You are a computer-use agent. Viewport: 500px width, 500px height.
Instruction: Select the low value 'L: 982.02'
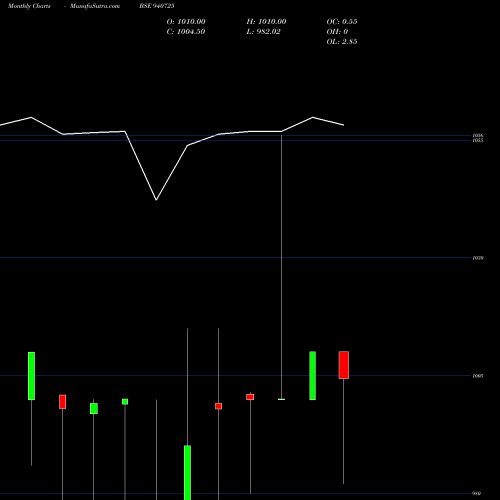(263, 32)
